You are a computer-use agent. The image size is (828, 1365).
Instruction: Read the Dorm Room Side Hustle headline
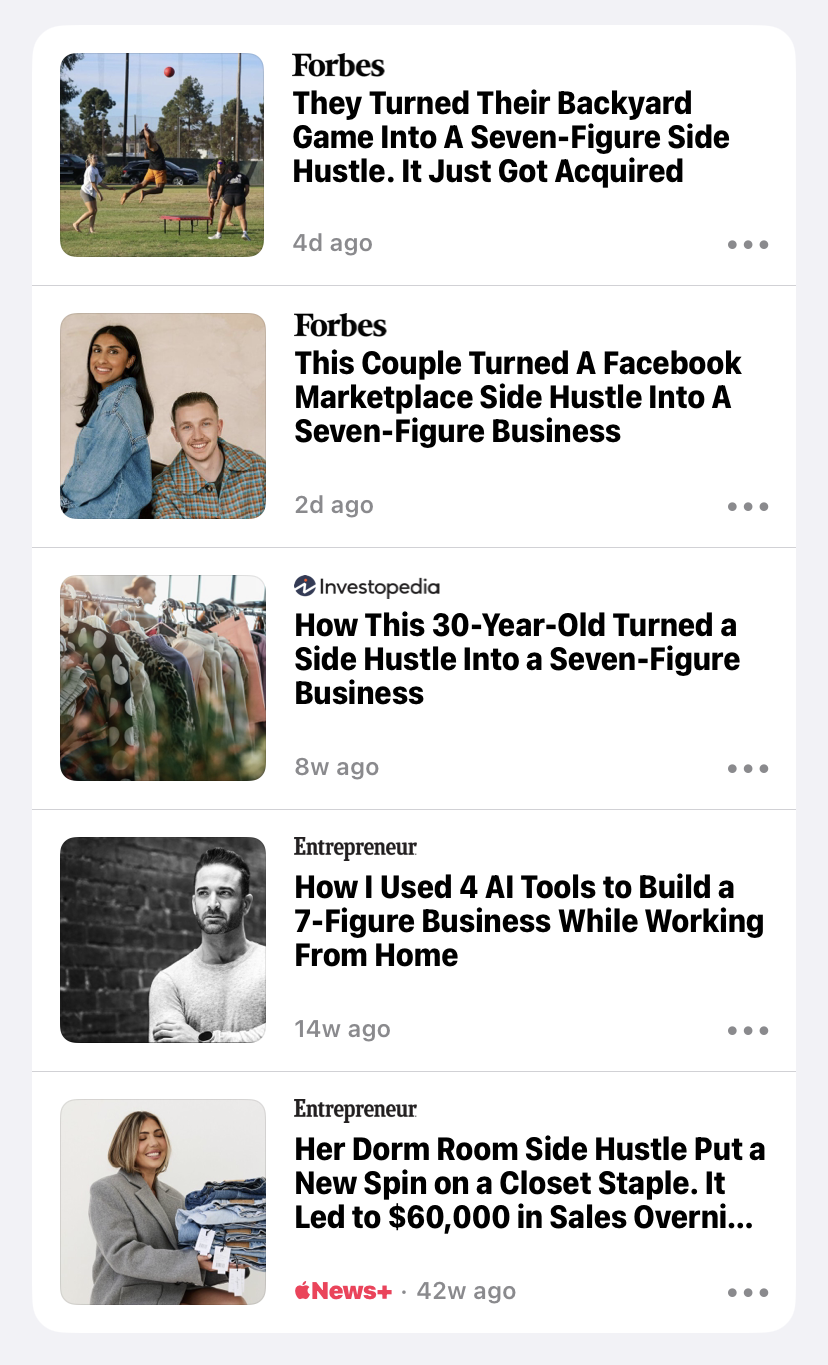[529, 1183]
